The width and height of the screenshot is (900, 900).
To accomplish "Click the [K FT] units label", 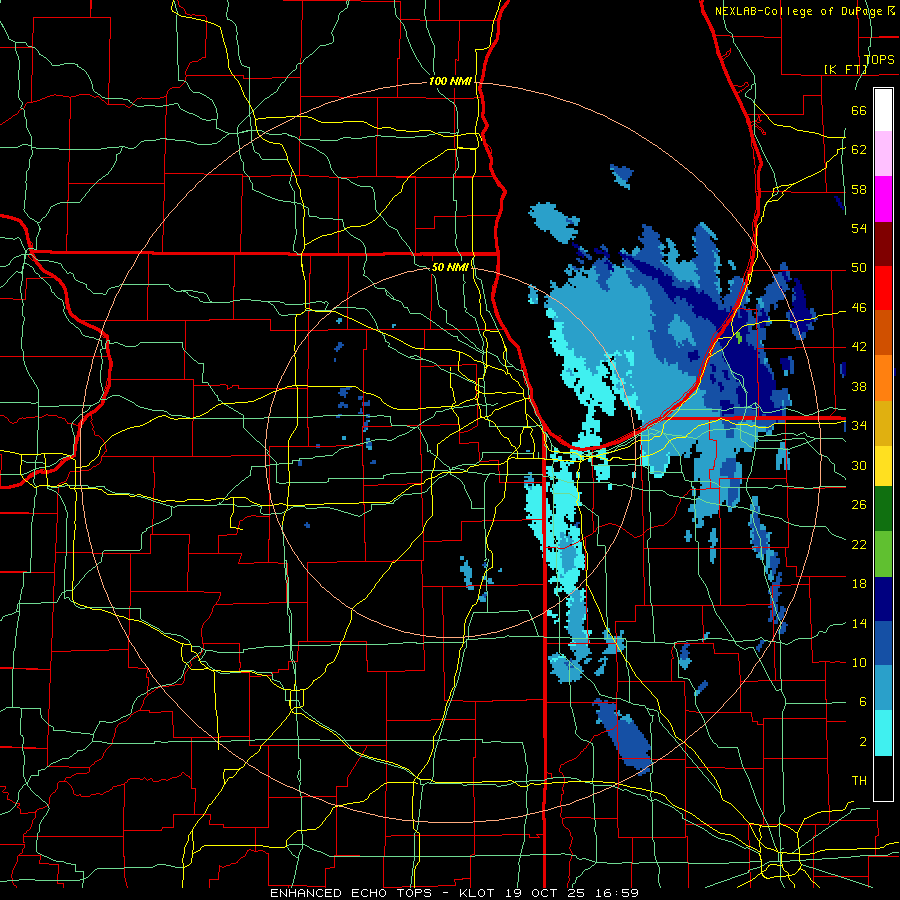I will pyautogui.click(x=845, y=69).
